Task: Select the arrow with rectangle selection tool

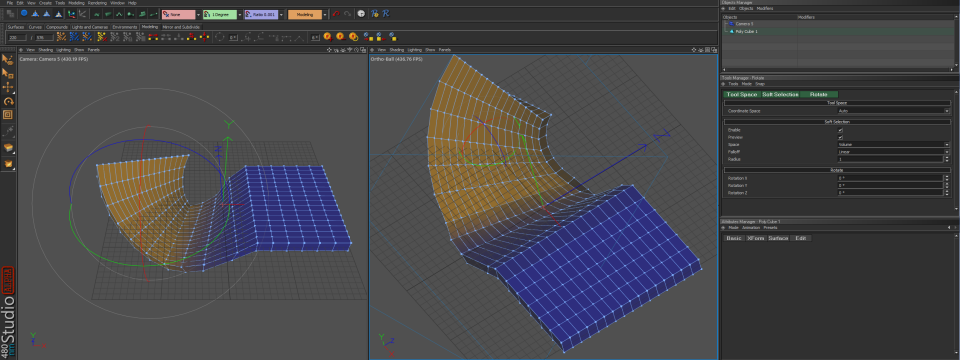Action: [x=8, y=73]
